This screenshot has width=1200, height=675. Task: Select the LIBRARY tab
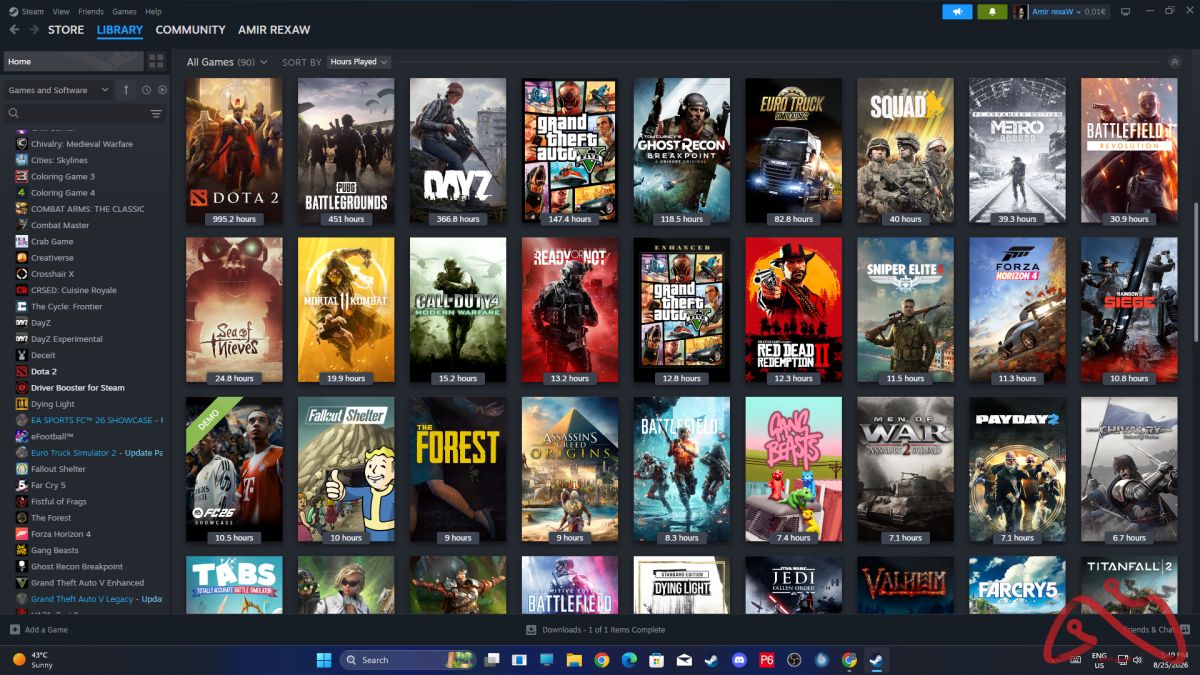pyautogui.click(x=120, y=30)
